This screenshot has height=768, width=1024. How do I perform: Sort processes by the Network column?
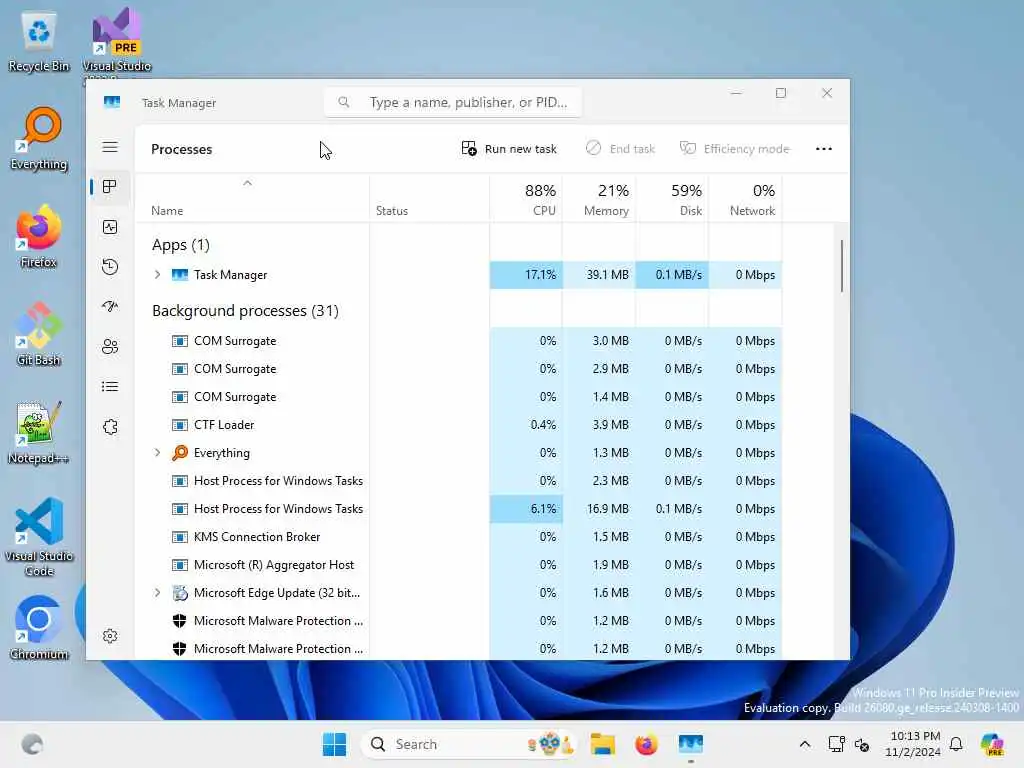coord(746,199)
